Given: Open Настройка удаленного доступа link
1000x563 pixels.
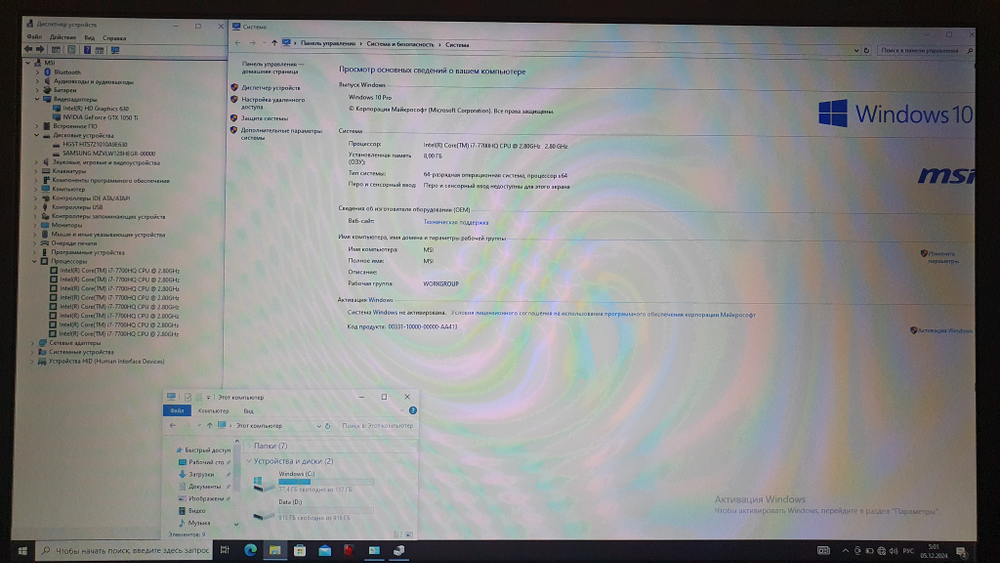Looking at the screenshot, I should (273, 103).
